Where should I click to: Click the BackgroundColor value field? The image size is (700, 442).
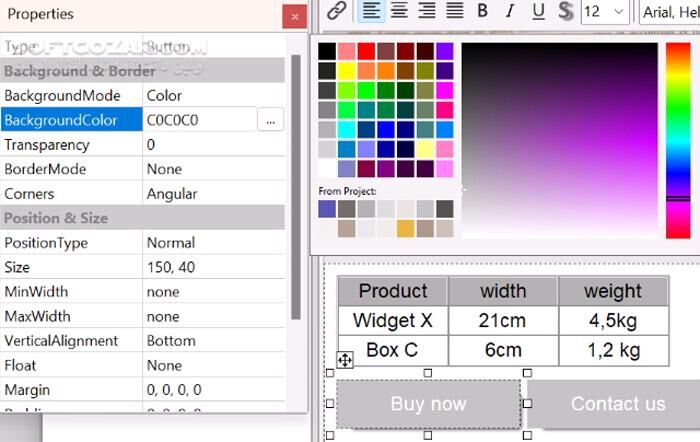tap(198, 120)
